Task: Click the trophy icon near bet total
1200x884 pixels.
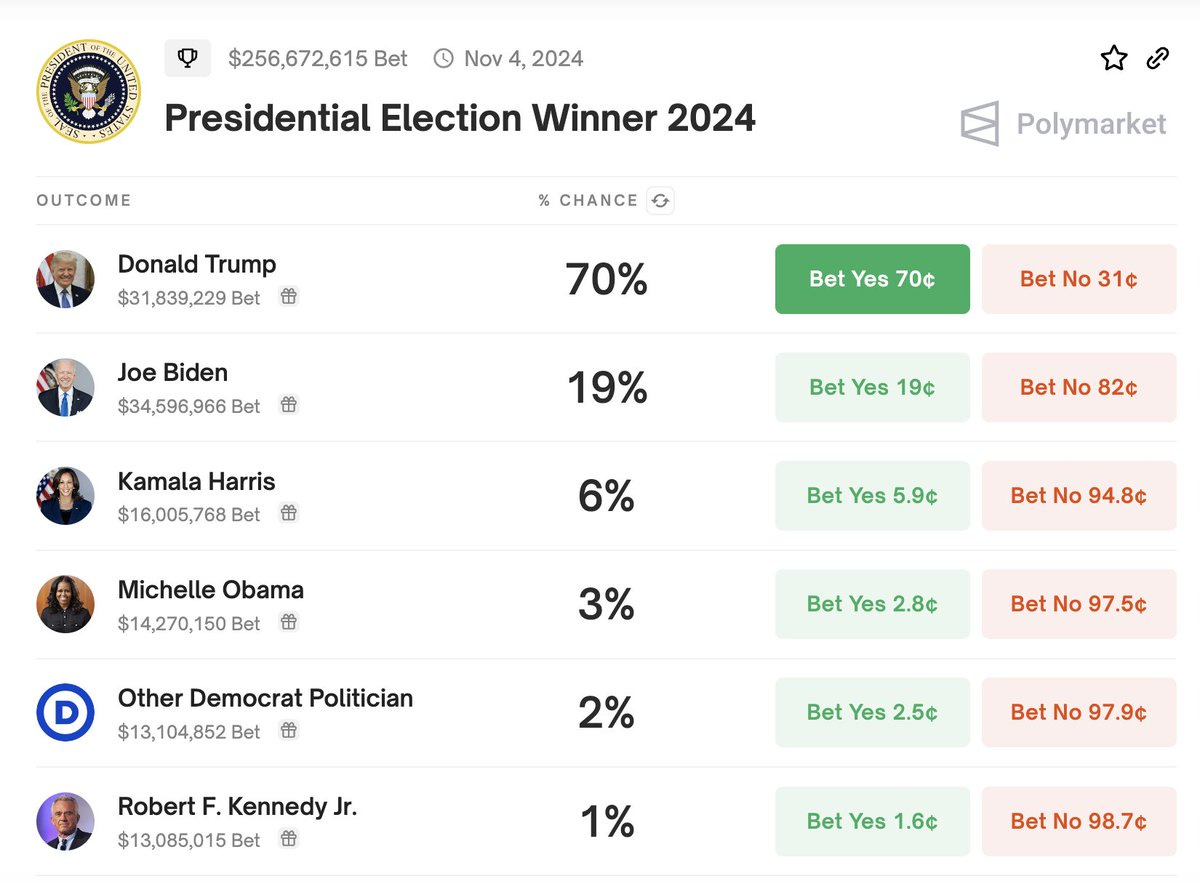Action: [187, 58]
